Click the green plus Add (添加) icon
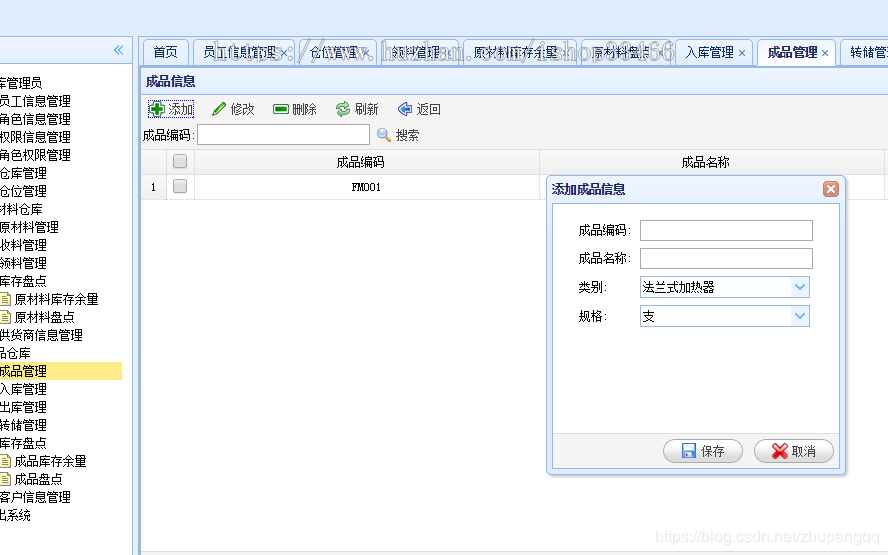 click(x=157, y=109)
